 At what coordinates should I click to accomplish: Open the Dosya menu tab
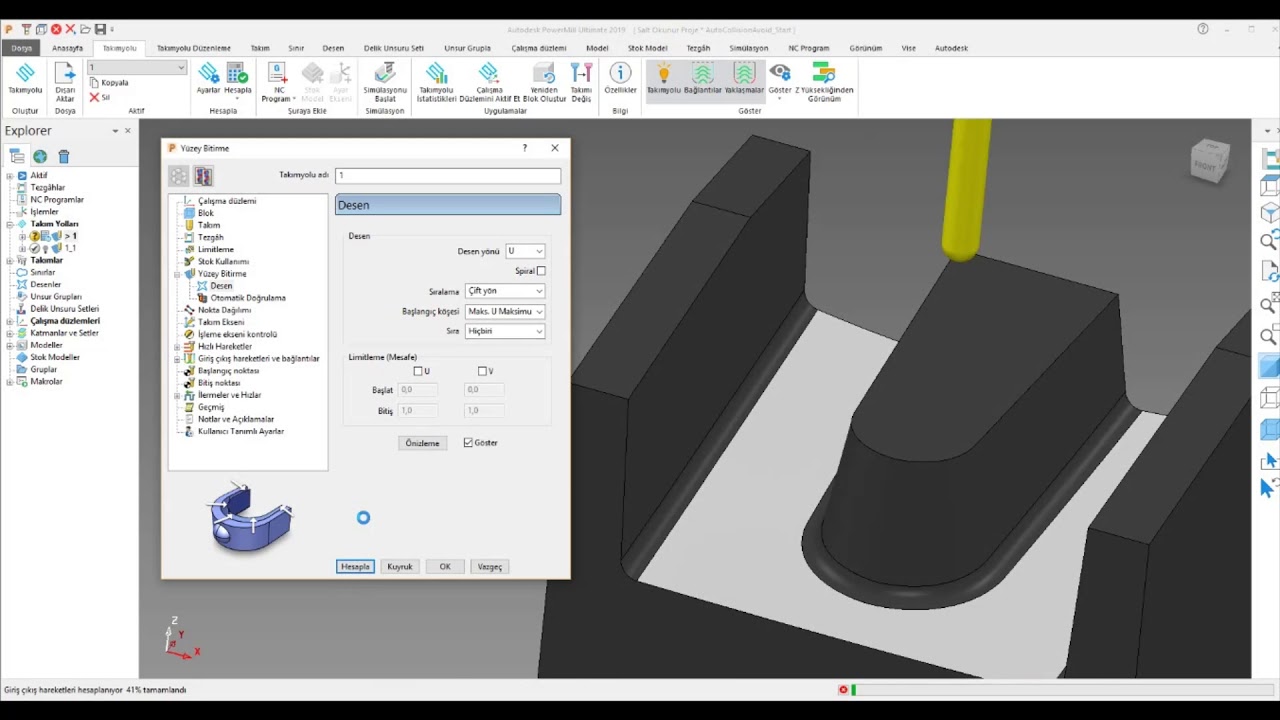pos(21,48)
